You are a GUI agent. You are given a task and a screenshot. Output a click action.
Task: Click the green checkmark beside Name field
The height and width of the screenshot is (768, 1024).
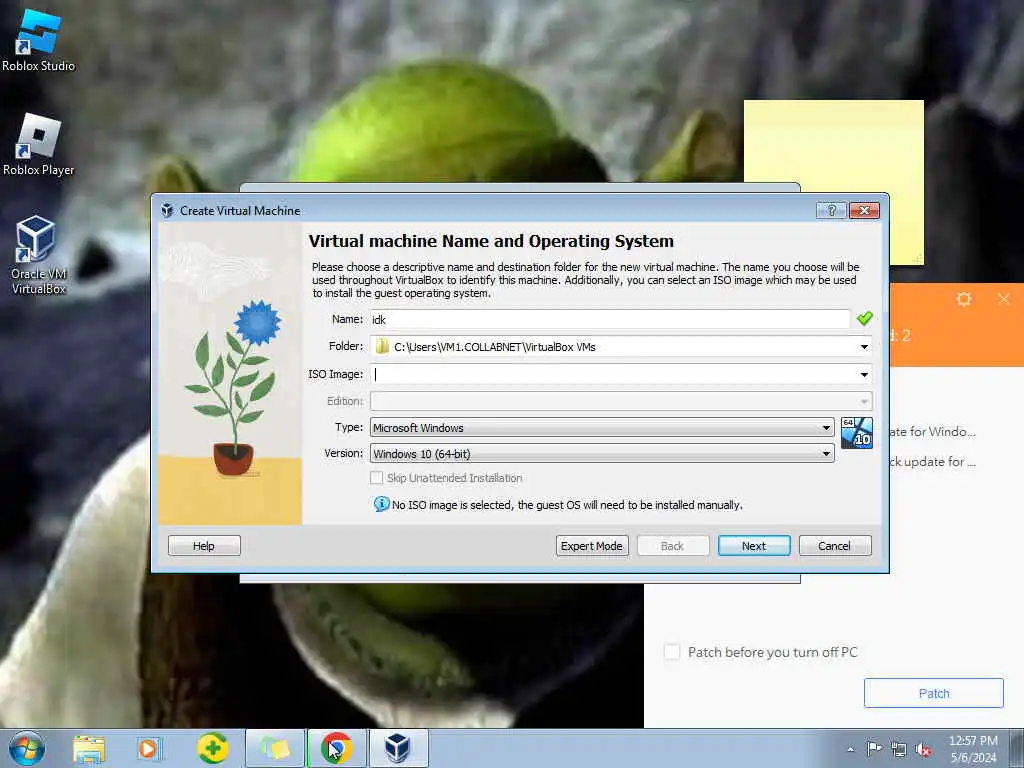tap(864, 319)
